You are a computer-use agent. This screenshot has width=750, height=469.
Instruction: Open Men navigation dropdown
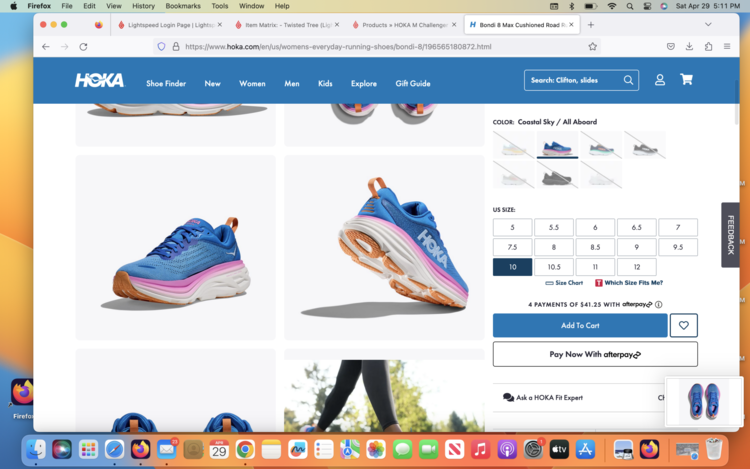click(292, 83)
